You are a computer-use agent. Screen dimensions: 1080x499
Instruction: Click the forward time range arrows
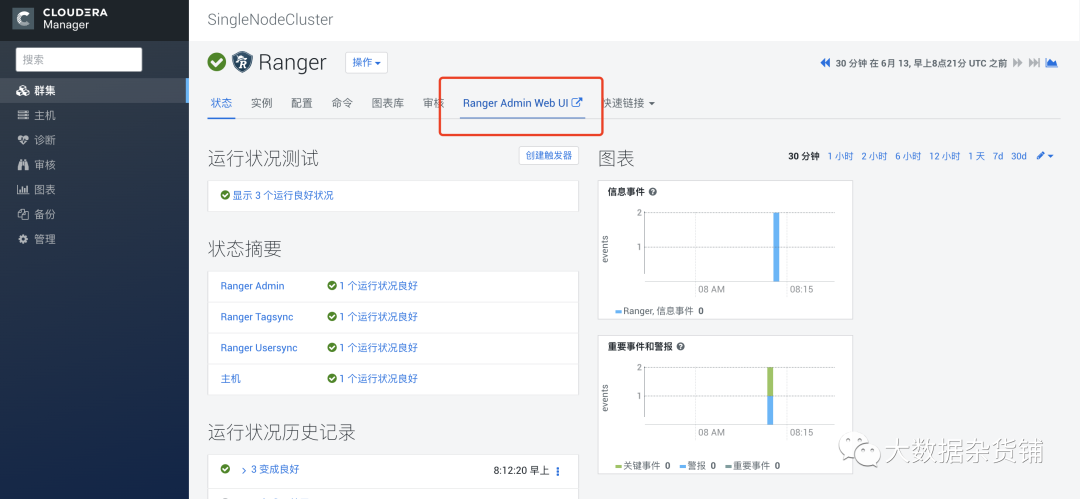(1017, 63)
